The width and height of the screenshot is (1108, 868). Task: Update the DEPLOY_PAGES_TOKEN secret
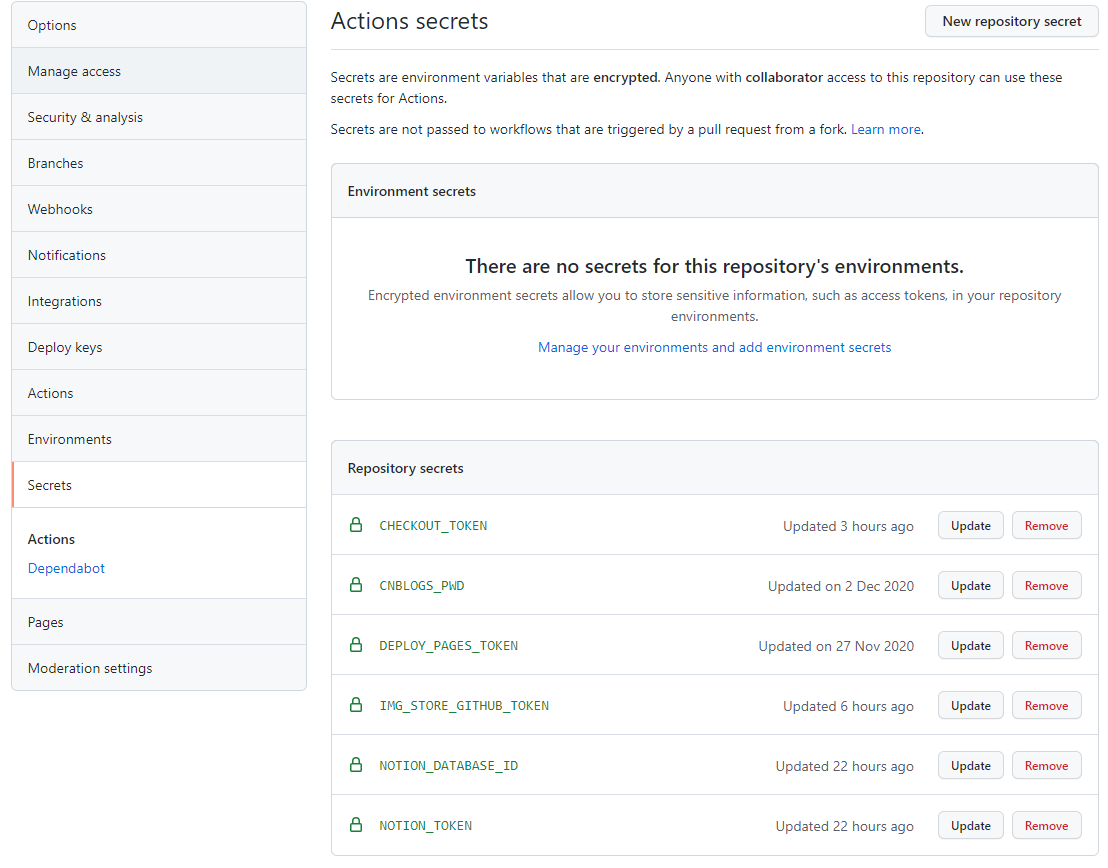click(x=970, y=646)
